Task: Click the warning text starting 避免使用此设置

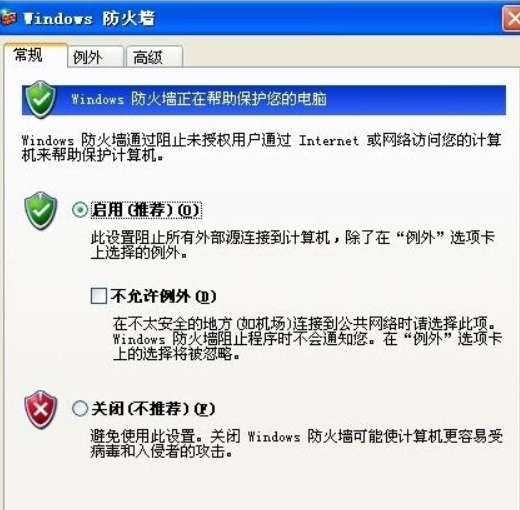Action: click(x=296, y=444)
